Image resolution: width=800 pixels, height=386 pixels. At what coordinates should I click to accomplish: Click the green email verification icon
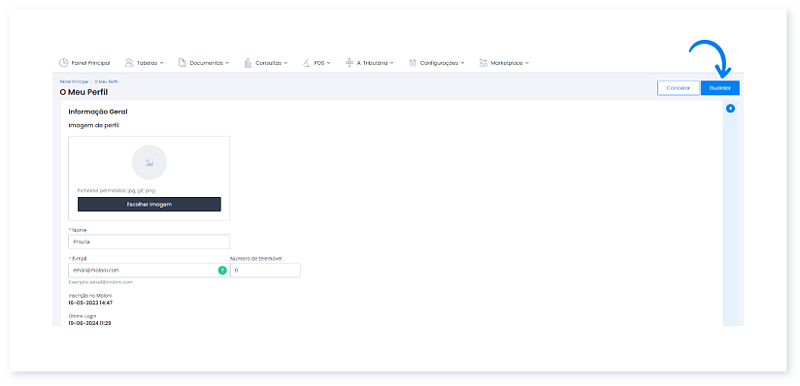[222, 270]
